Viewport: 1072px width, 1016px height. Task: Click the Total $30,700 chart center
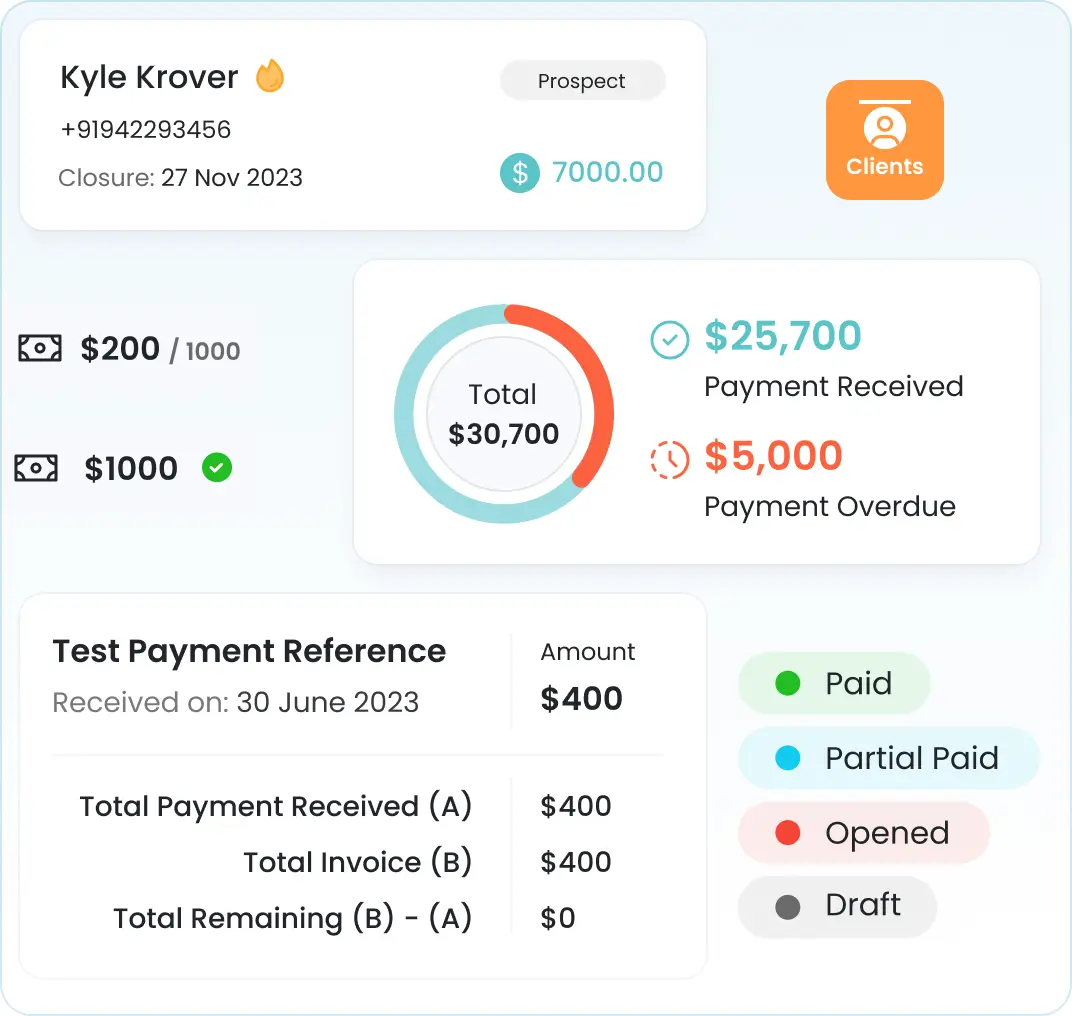503,413
